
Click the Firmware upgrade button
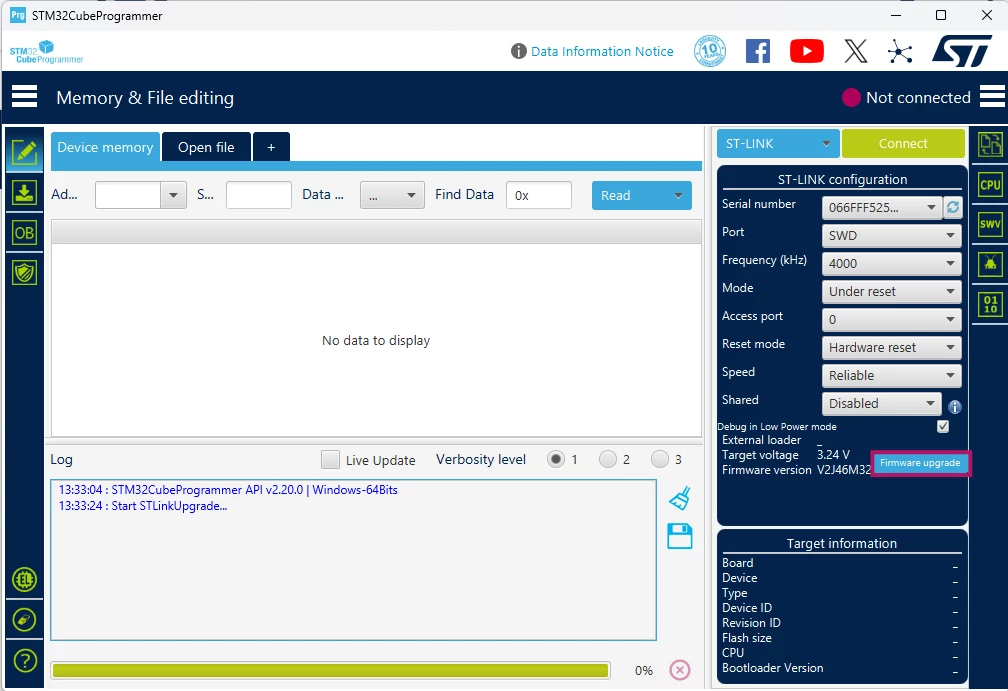point(920,463)
